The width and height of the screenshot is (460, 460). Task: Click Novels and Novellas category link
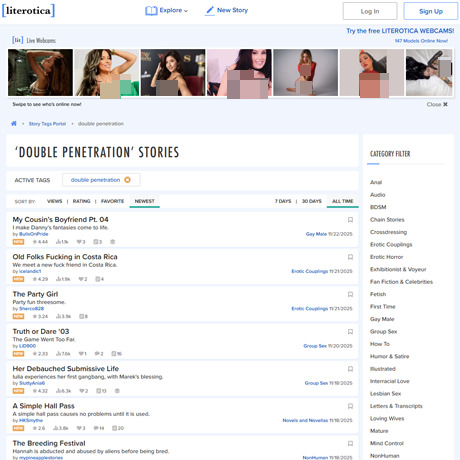(305, 420)
